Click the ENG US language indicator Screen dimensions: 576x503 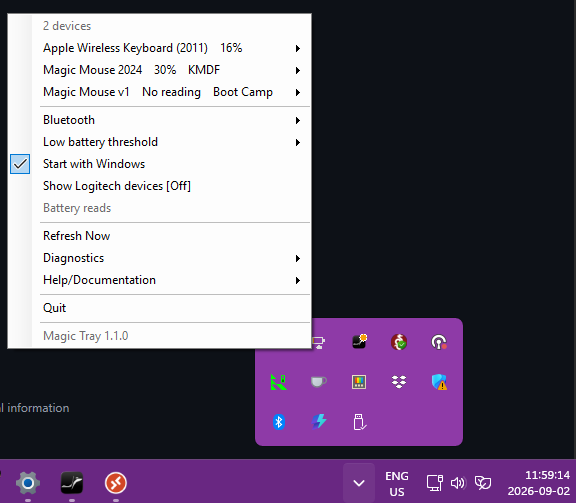(397, 484)
